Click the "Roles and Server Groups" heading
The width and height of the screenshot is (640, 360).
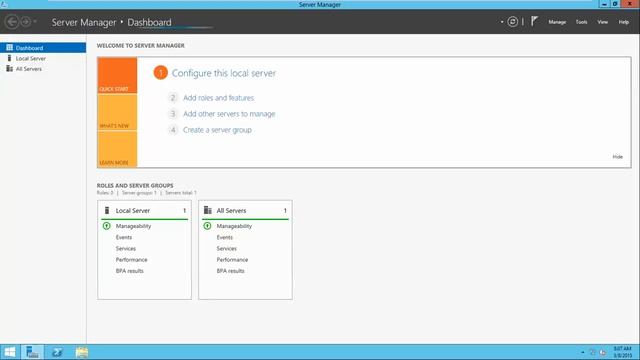135,186
